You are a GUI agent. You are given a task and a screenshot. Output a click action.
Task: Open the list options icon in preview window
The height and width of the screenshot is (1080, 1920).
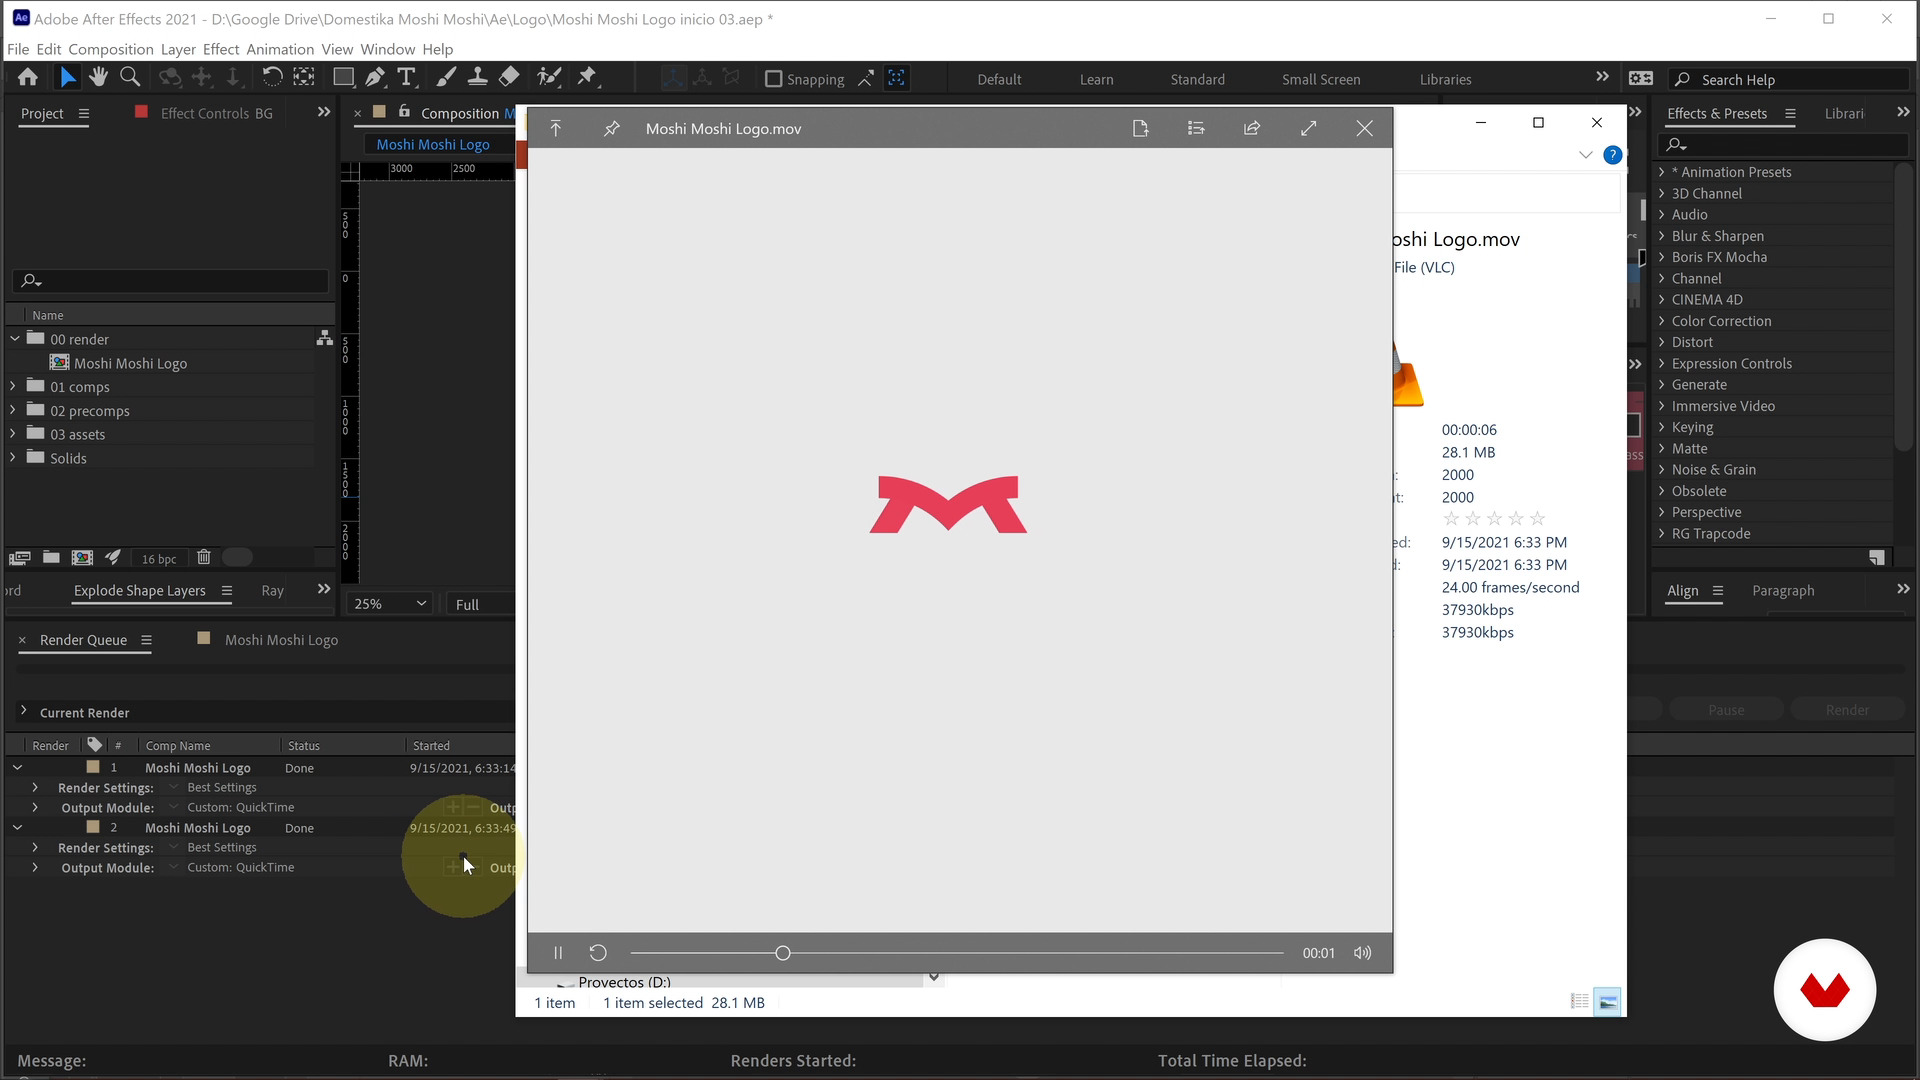coord(1196,128)
